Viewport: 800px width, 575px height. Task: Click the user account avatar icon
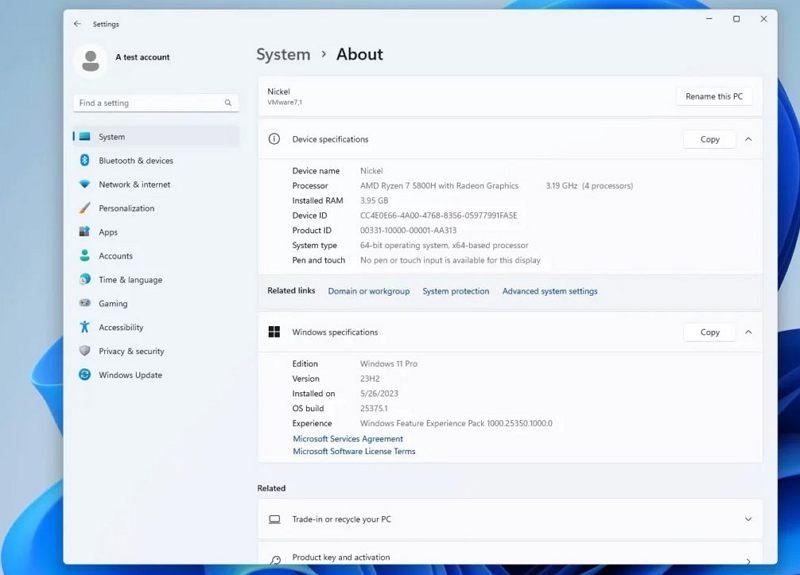[91, 61]
